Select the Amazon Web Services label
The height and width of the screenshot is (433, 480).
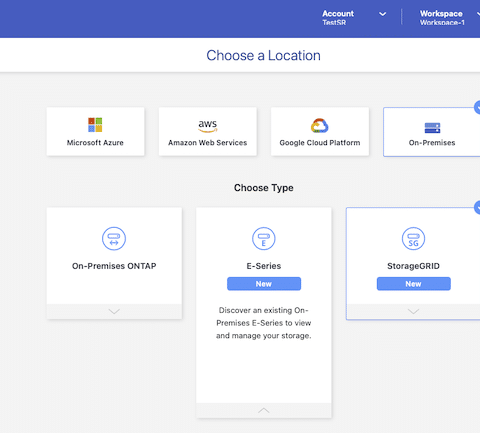point(207,143)
